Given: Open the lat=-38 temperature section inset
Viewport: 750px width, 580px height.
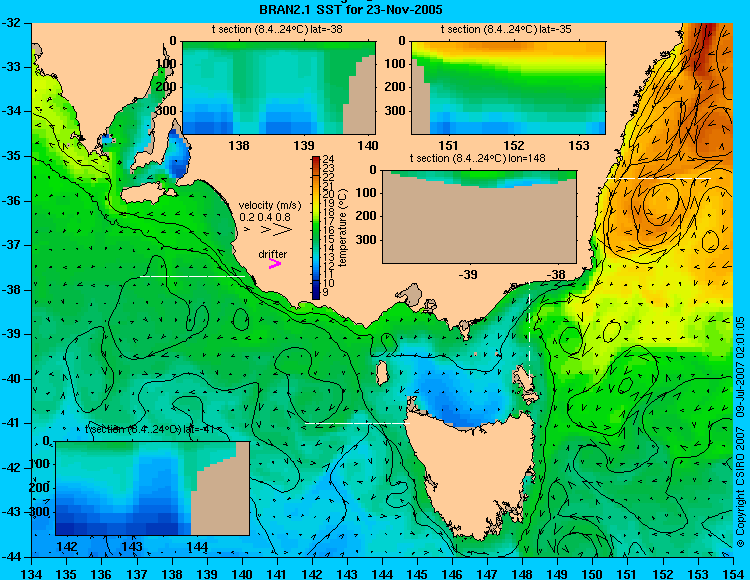Looking at the screenshot, I should tap(279, 88).
